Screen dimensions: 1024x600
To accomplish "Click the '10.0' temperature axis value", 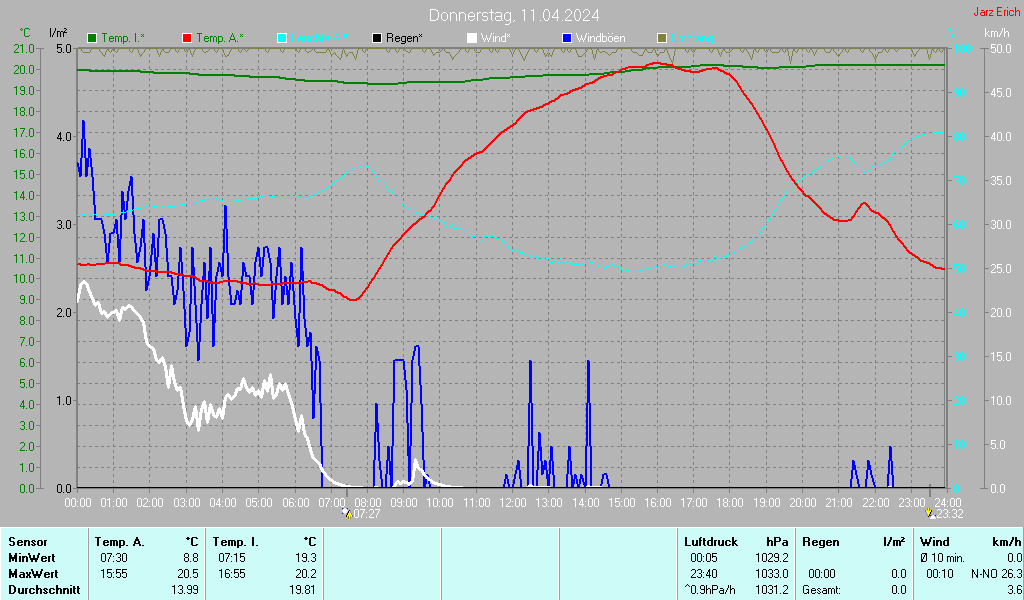I will click(24, 279).
